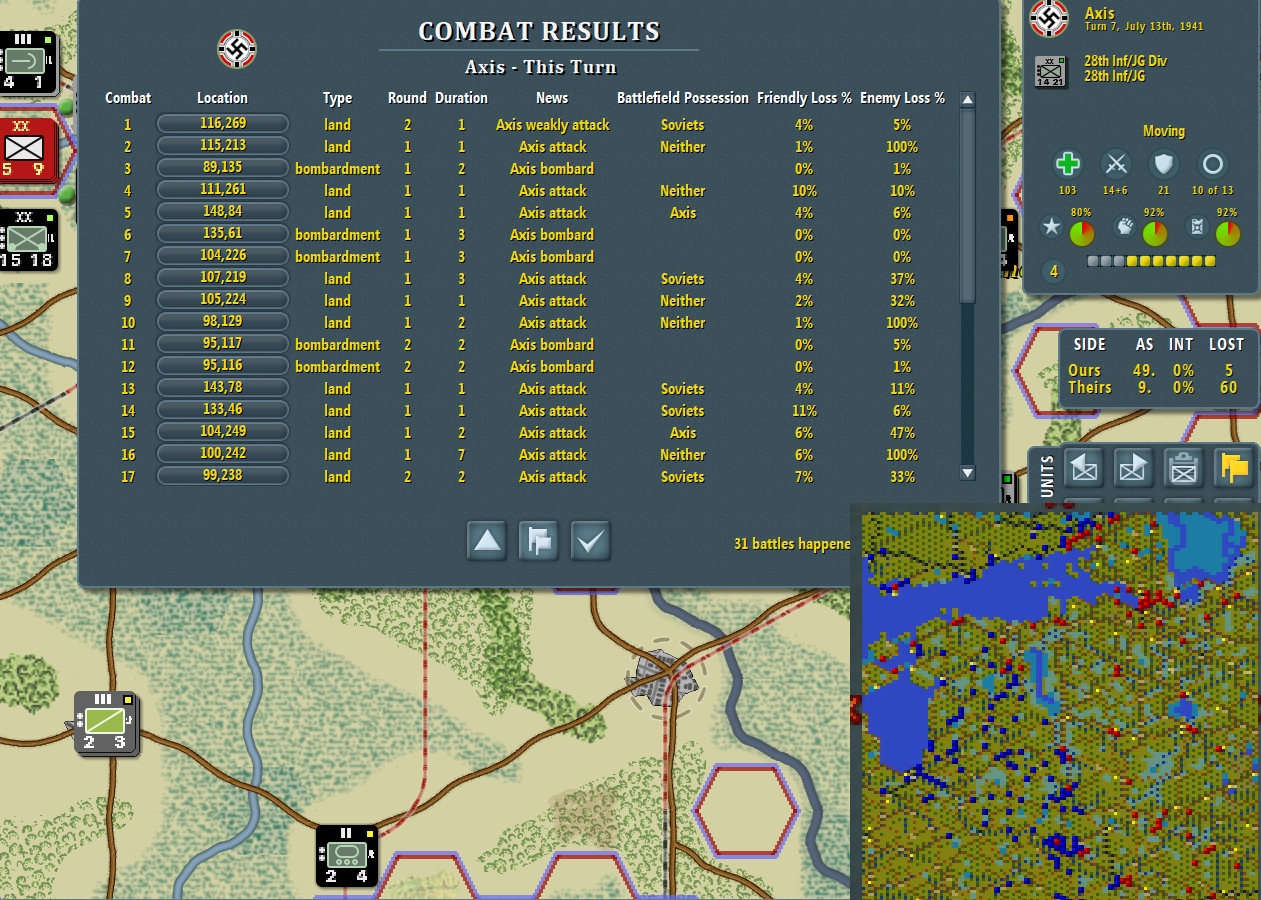Select the unit counter 4-1 on the map
1261x900 pixels.
pos(27,63)
